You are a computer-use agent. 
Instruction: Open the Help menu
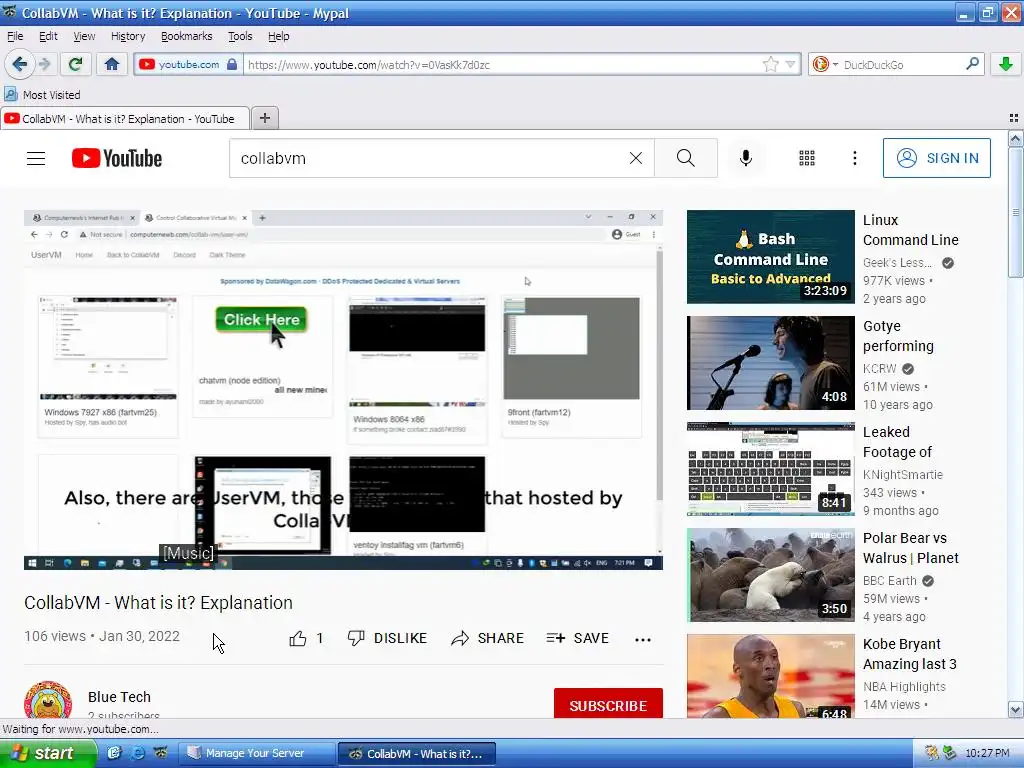(x=279, y=37)
